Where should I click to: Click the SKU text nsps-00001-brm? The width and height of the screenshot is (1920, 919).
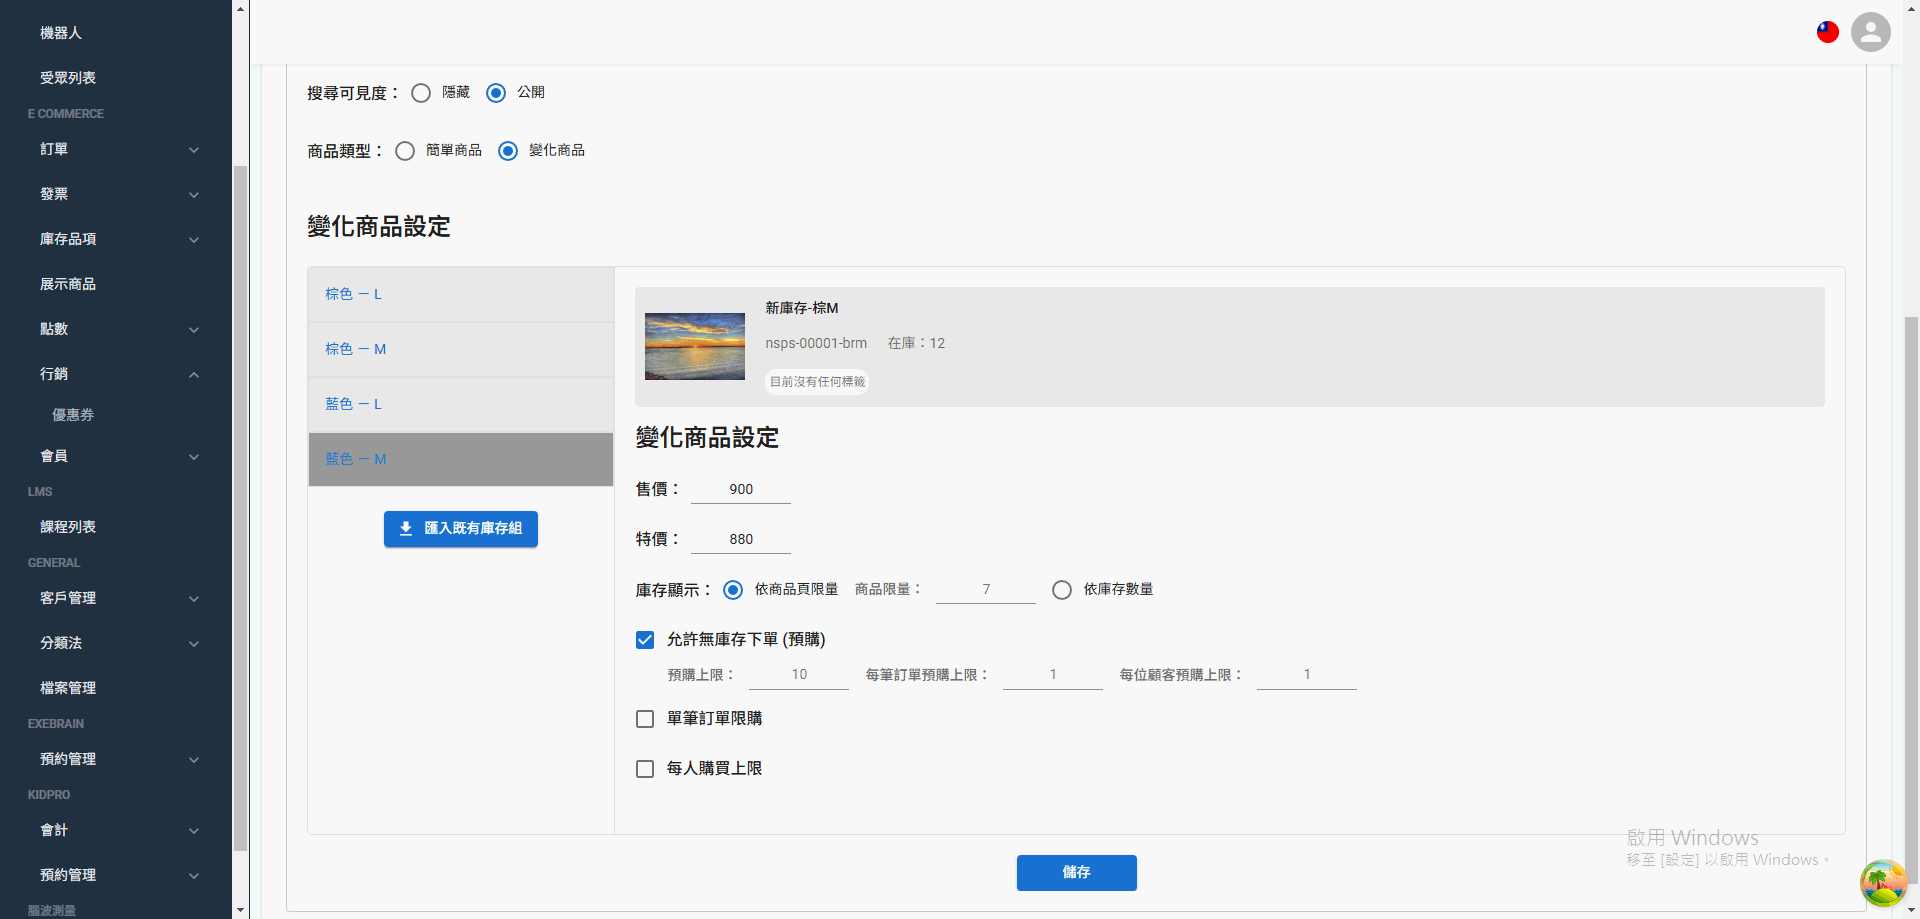[x=816, y=343]
